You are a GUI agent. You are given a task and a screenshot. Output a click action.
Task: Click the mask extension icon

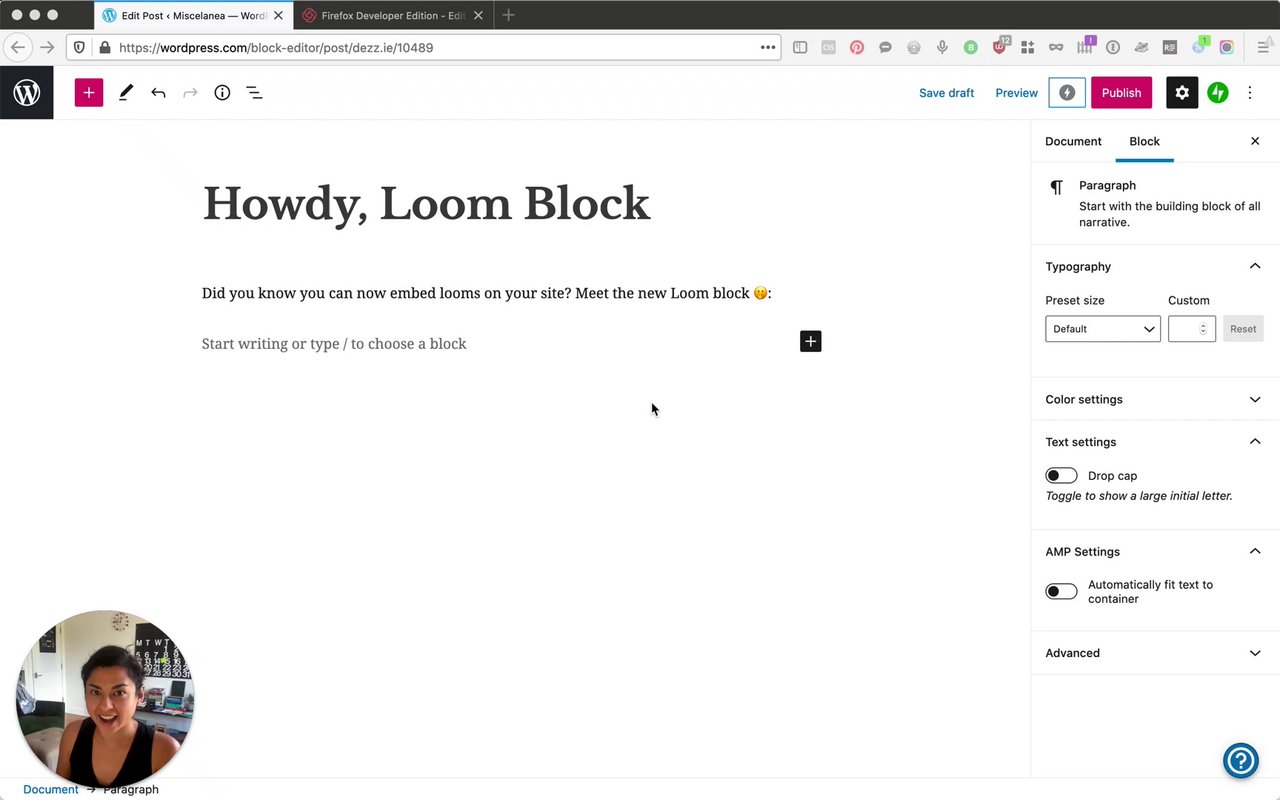point(1056,47)
